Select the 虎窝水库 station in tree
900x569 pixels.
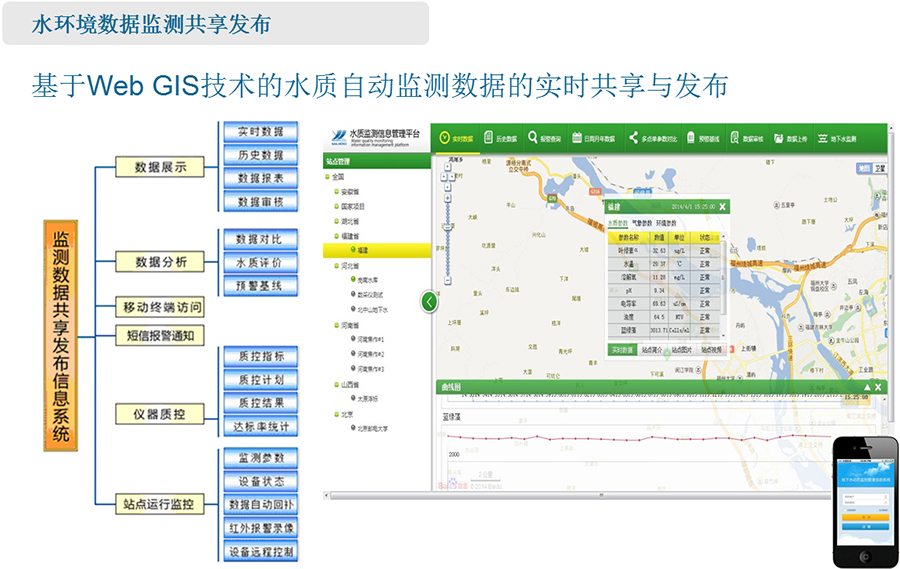coord(363,281)
